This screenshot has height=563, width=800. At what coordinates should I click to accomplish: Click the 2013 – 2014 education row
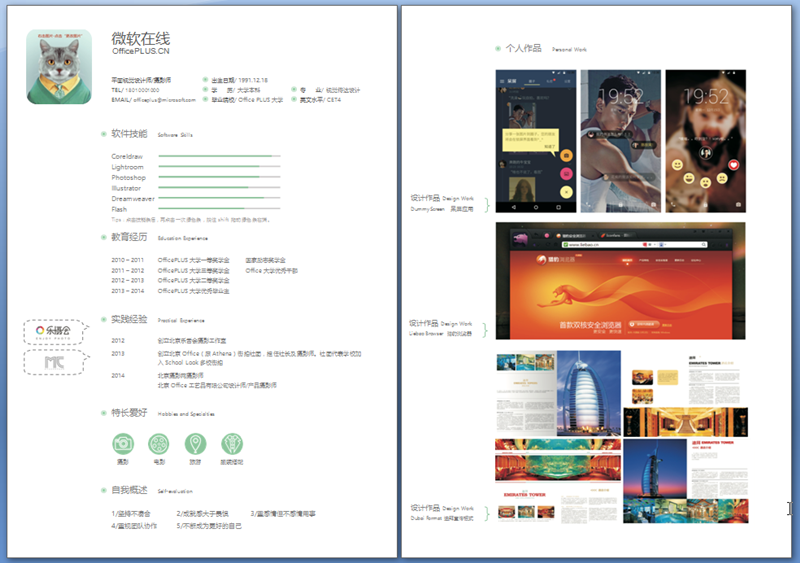tap(170, 291)
